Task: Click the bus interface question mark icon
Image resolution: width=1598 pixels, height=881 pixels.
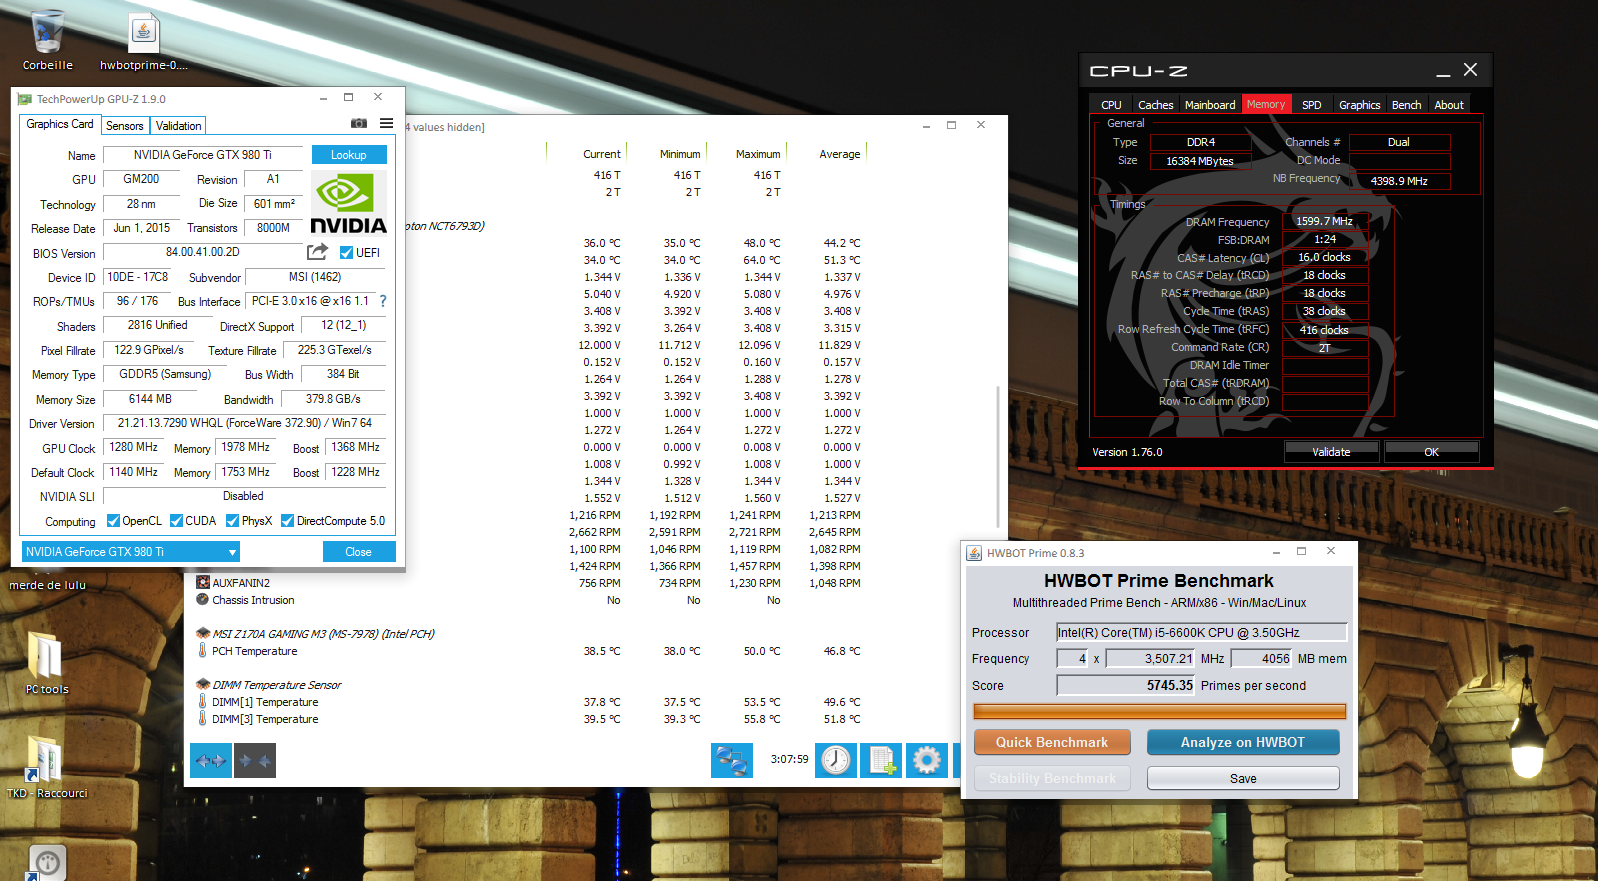Action: (382, 301)
